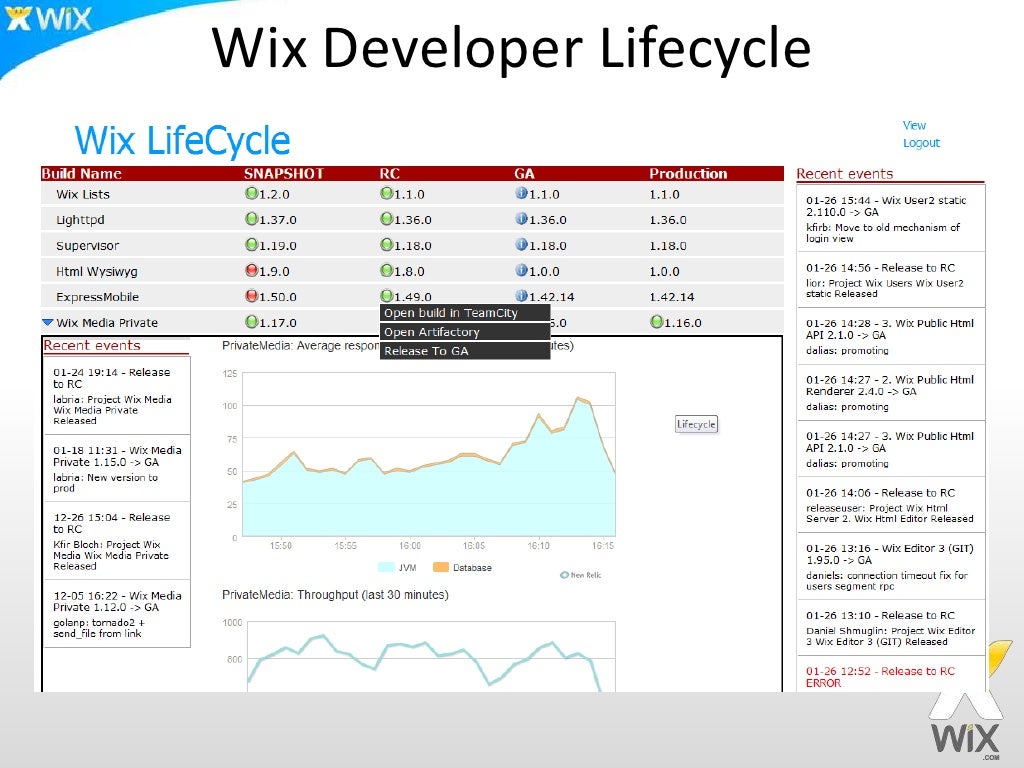The image size is (1024, 768).
Task: Click green status icon for Supervisor SNAPSHOT 1.19.0
Action: [x=251, y=244]
